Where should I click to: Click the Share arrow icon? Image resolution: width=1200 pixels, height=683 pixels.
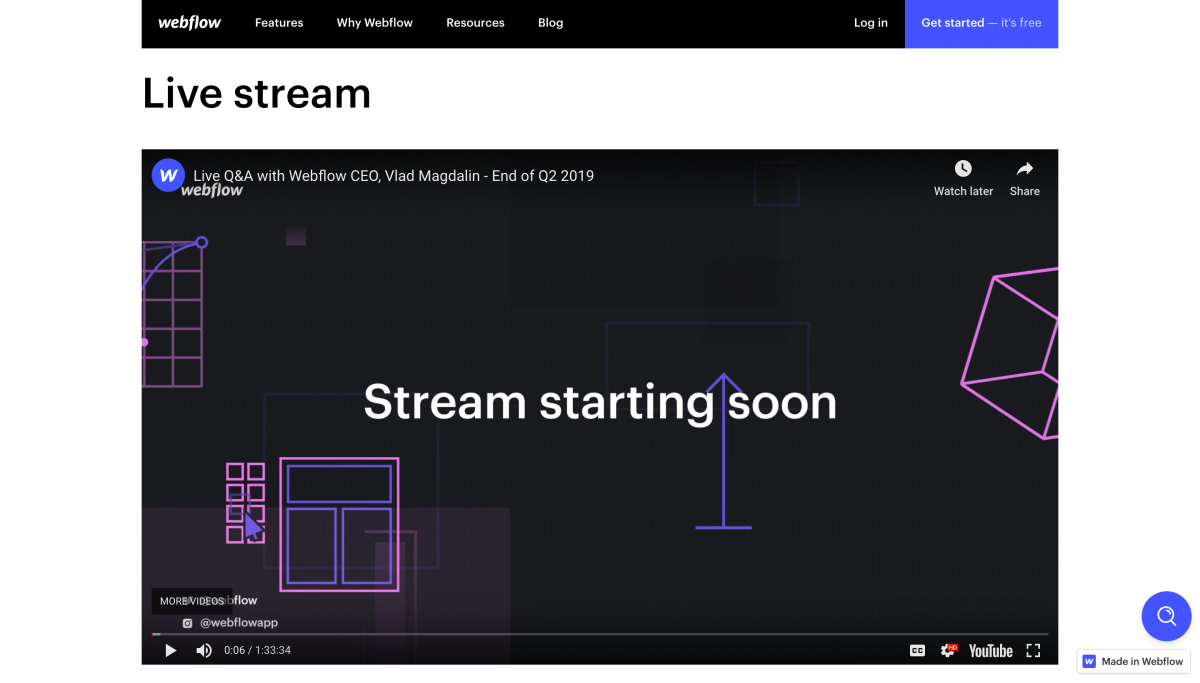pos(1024,169)
